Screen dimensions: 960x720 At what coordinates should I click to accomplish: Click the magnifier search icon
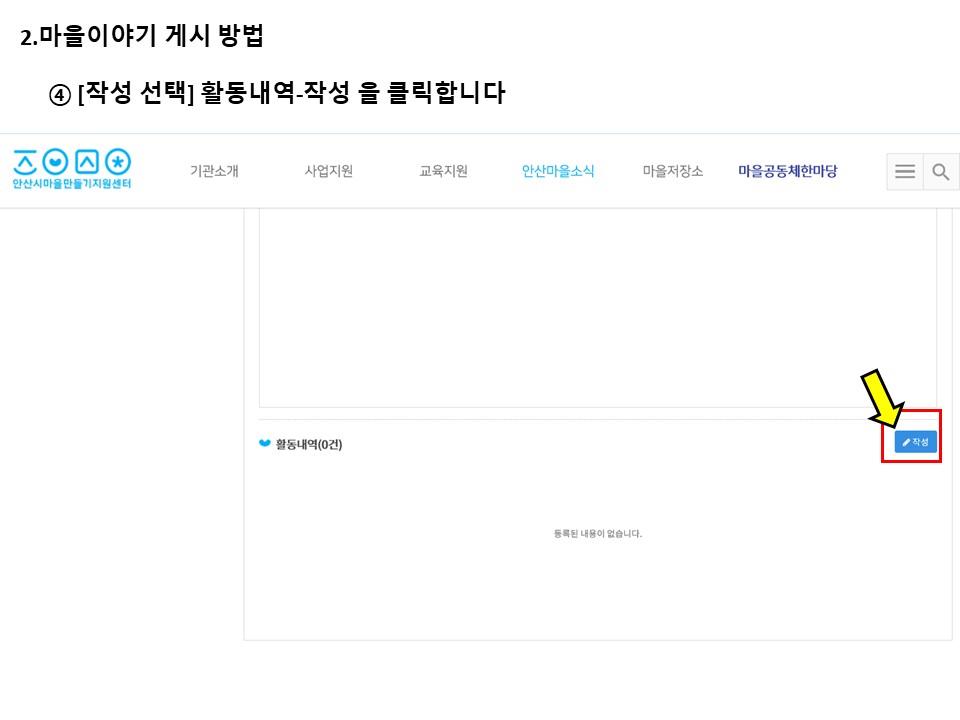tap(941, 172)
